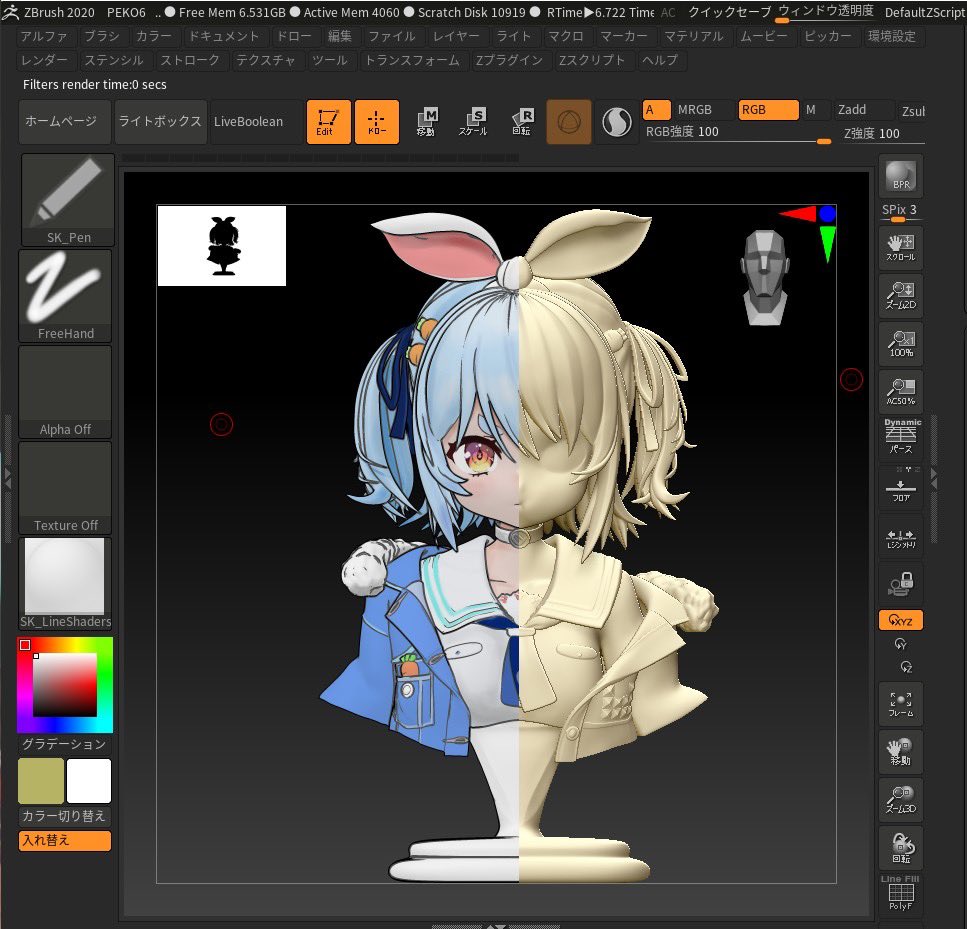Adjust the ウィンドウ透明度 slider
967x929 pixels.
[826, 12]
